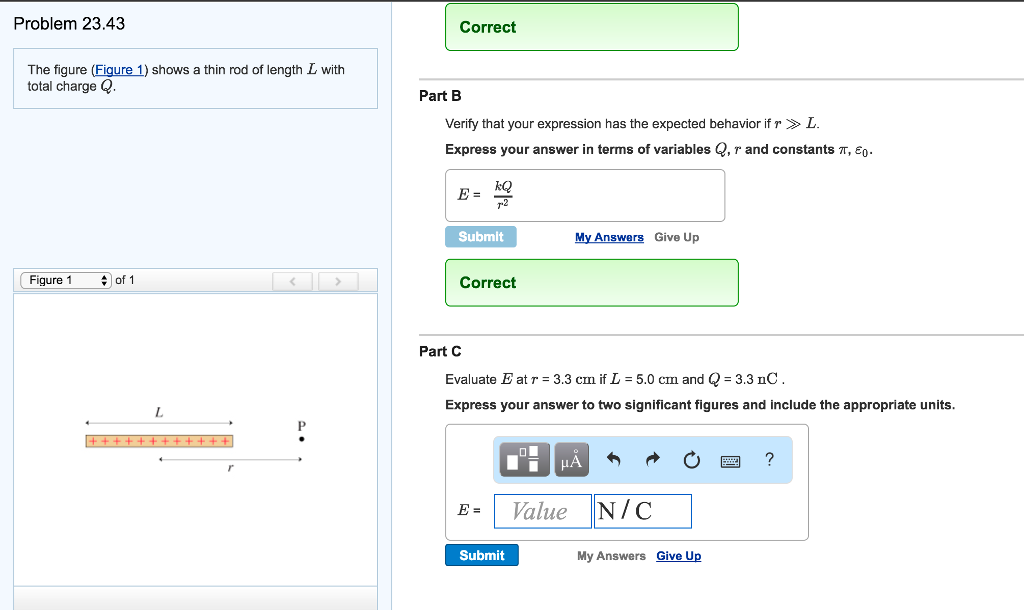Open help via the question mark icon
This screenshot has height=610, width=1024.
768,460
